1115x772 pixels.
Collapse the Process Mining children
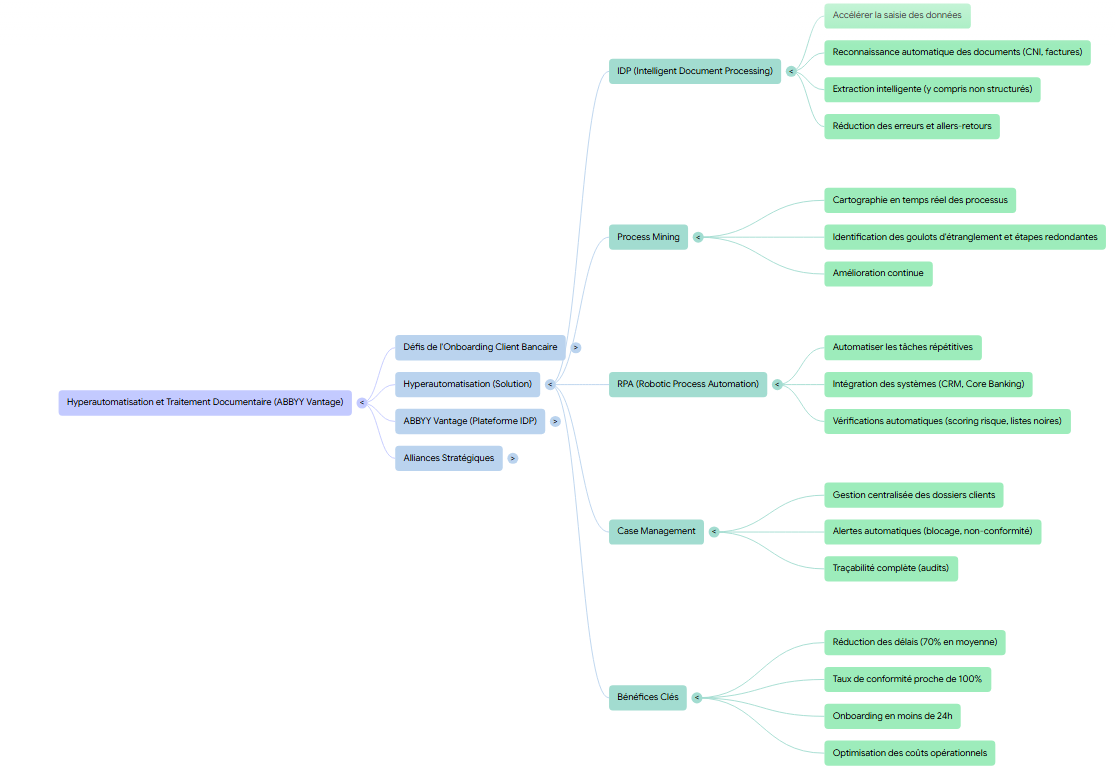click(698, 237)
